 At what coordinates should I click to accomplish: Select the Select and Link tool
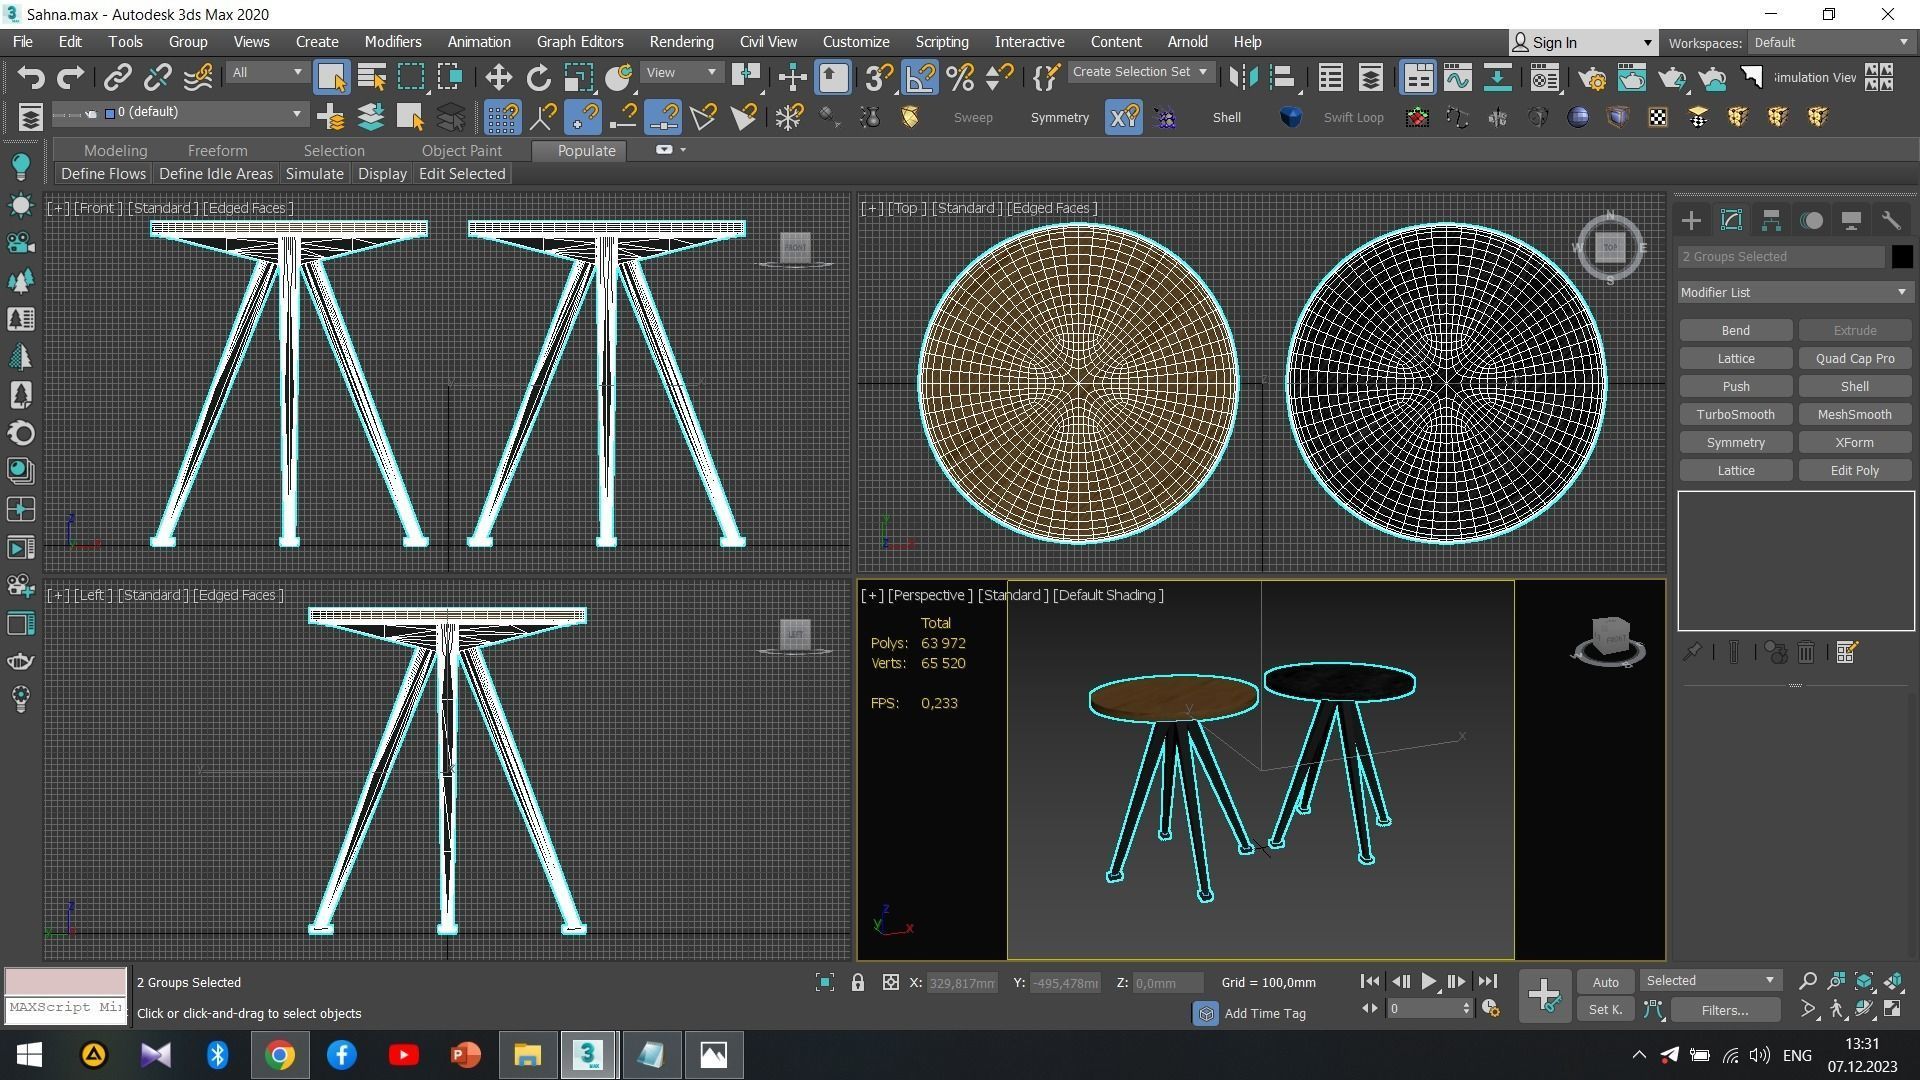pos(118,77)
